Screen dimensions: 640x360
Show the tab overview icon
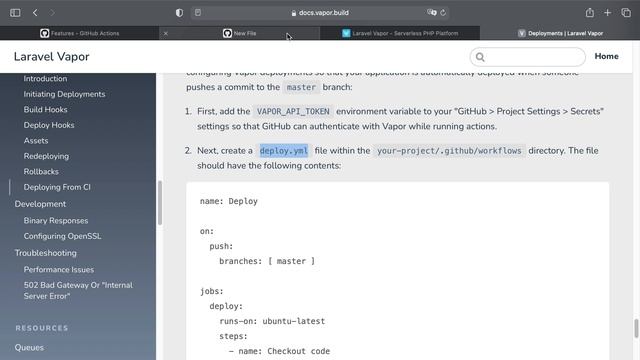coord(626,13)
